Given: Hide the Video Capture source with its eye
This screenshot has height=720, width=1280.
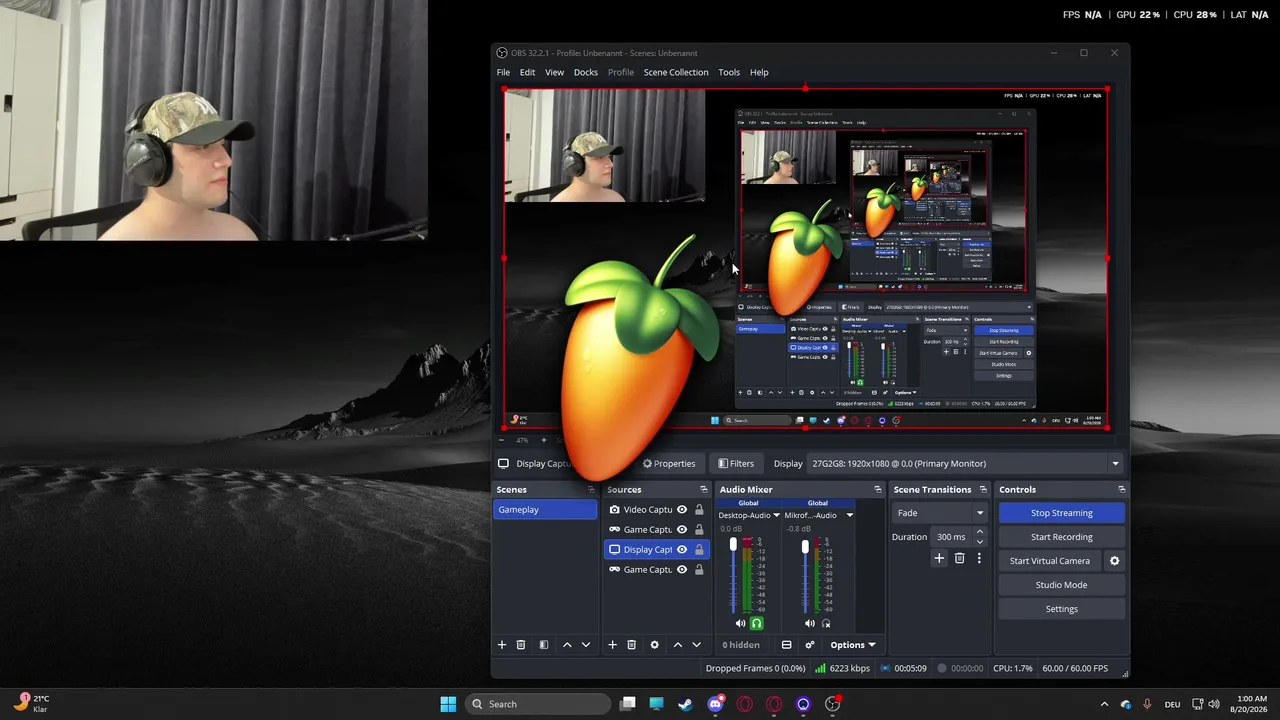Looking at the screenshot, I should pos(682,510).
